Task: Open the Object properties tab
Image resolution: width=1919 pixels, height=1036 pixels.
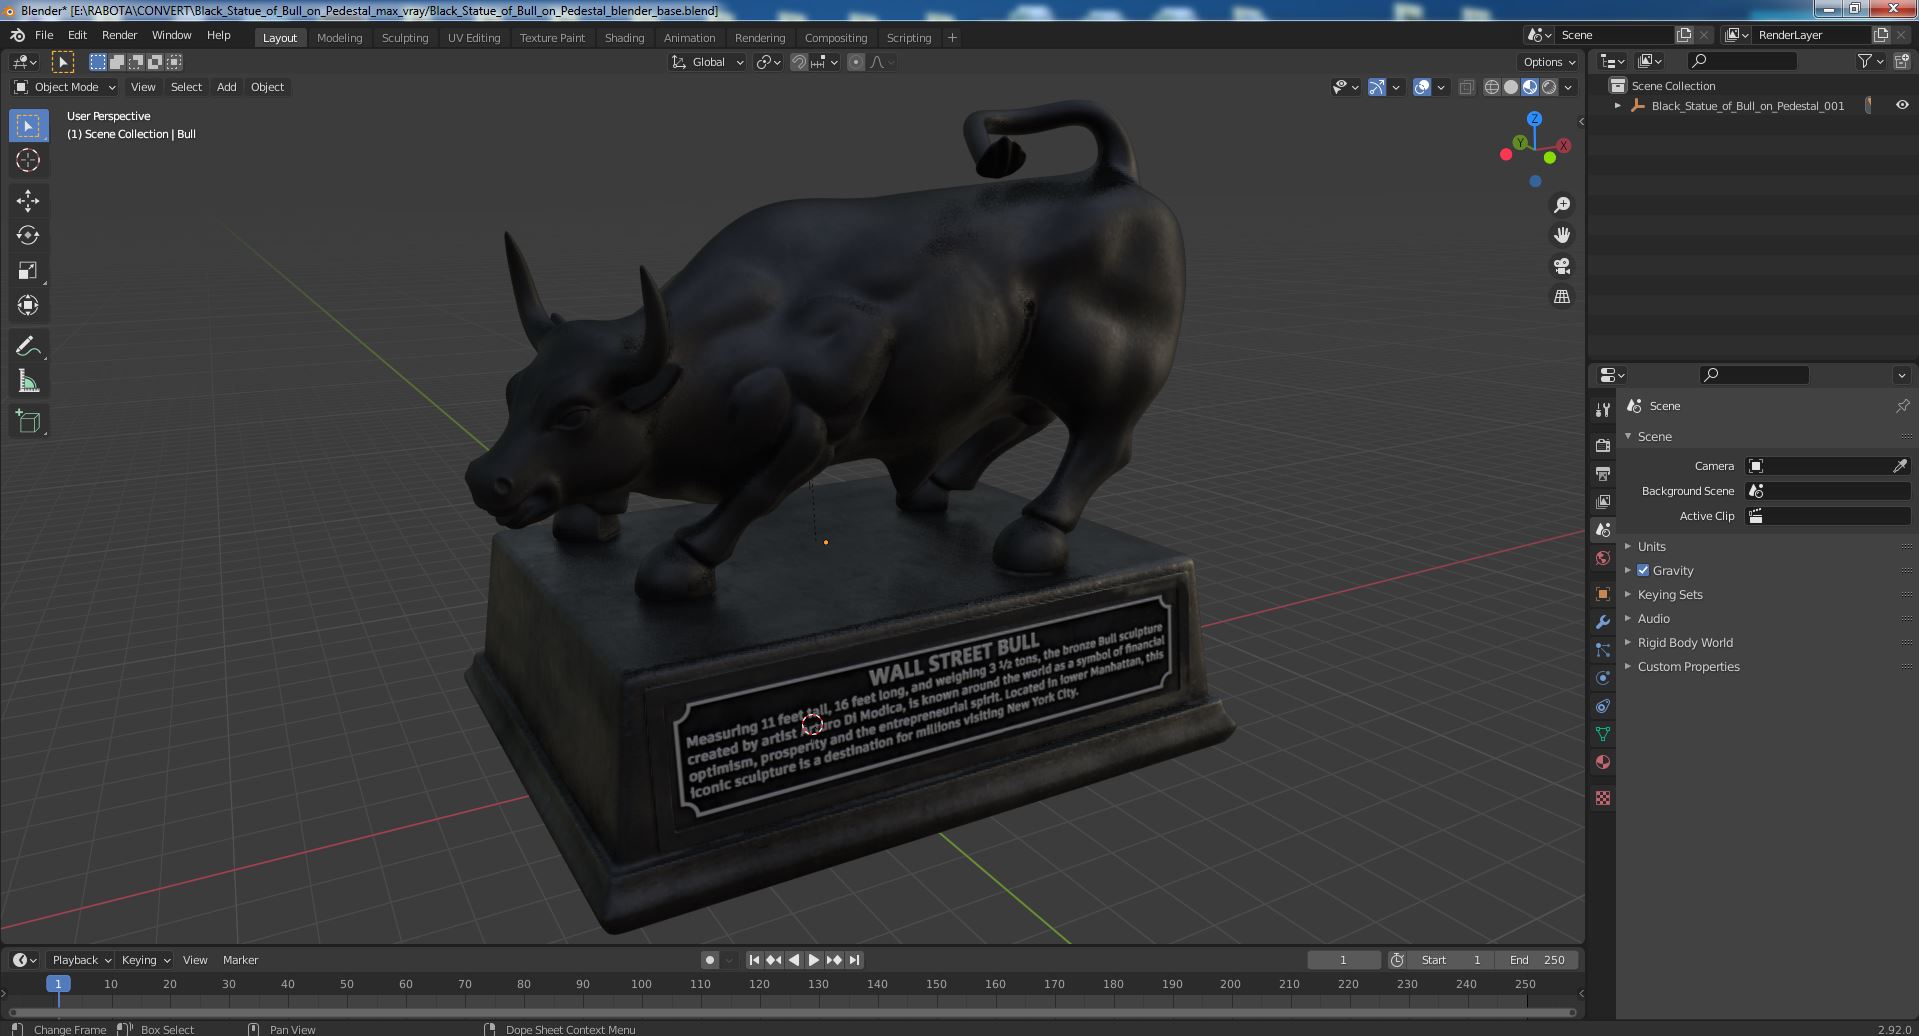Action: coord(1603,594)
